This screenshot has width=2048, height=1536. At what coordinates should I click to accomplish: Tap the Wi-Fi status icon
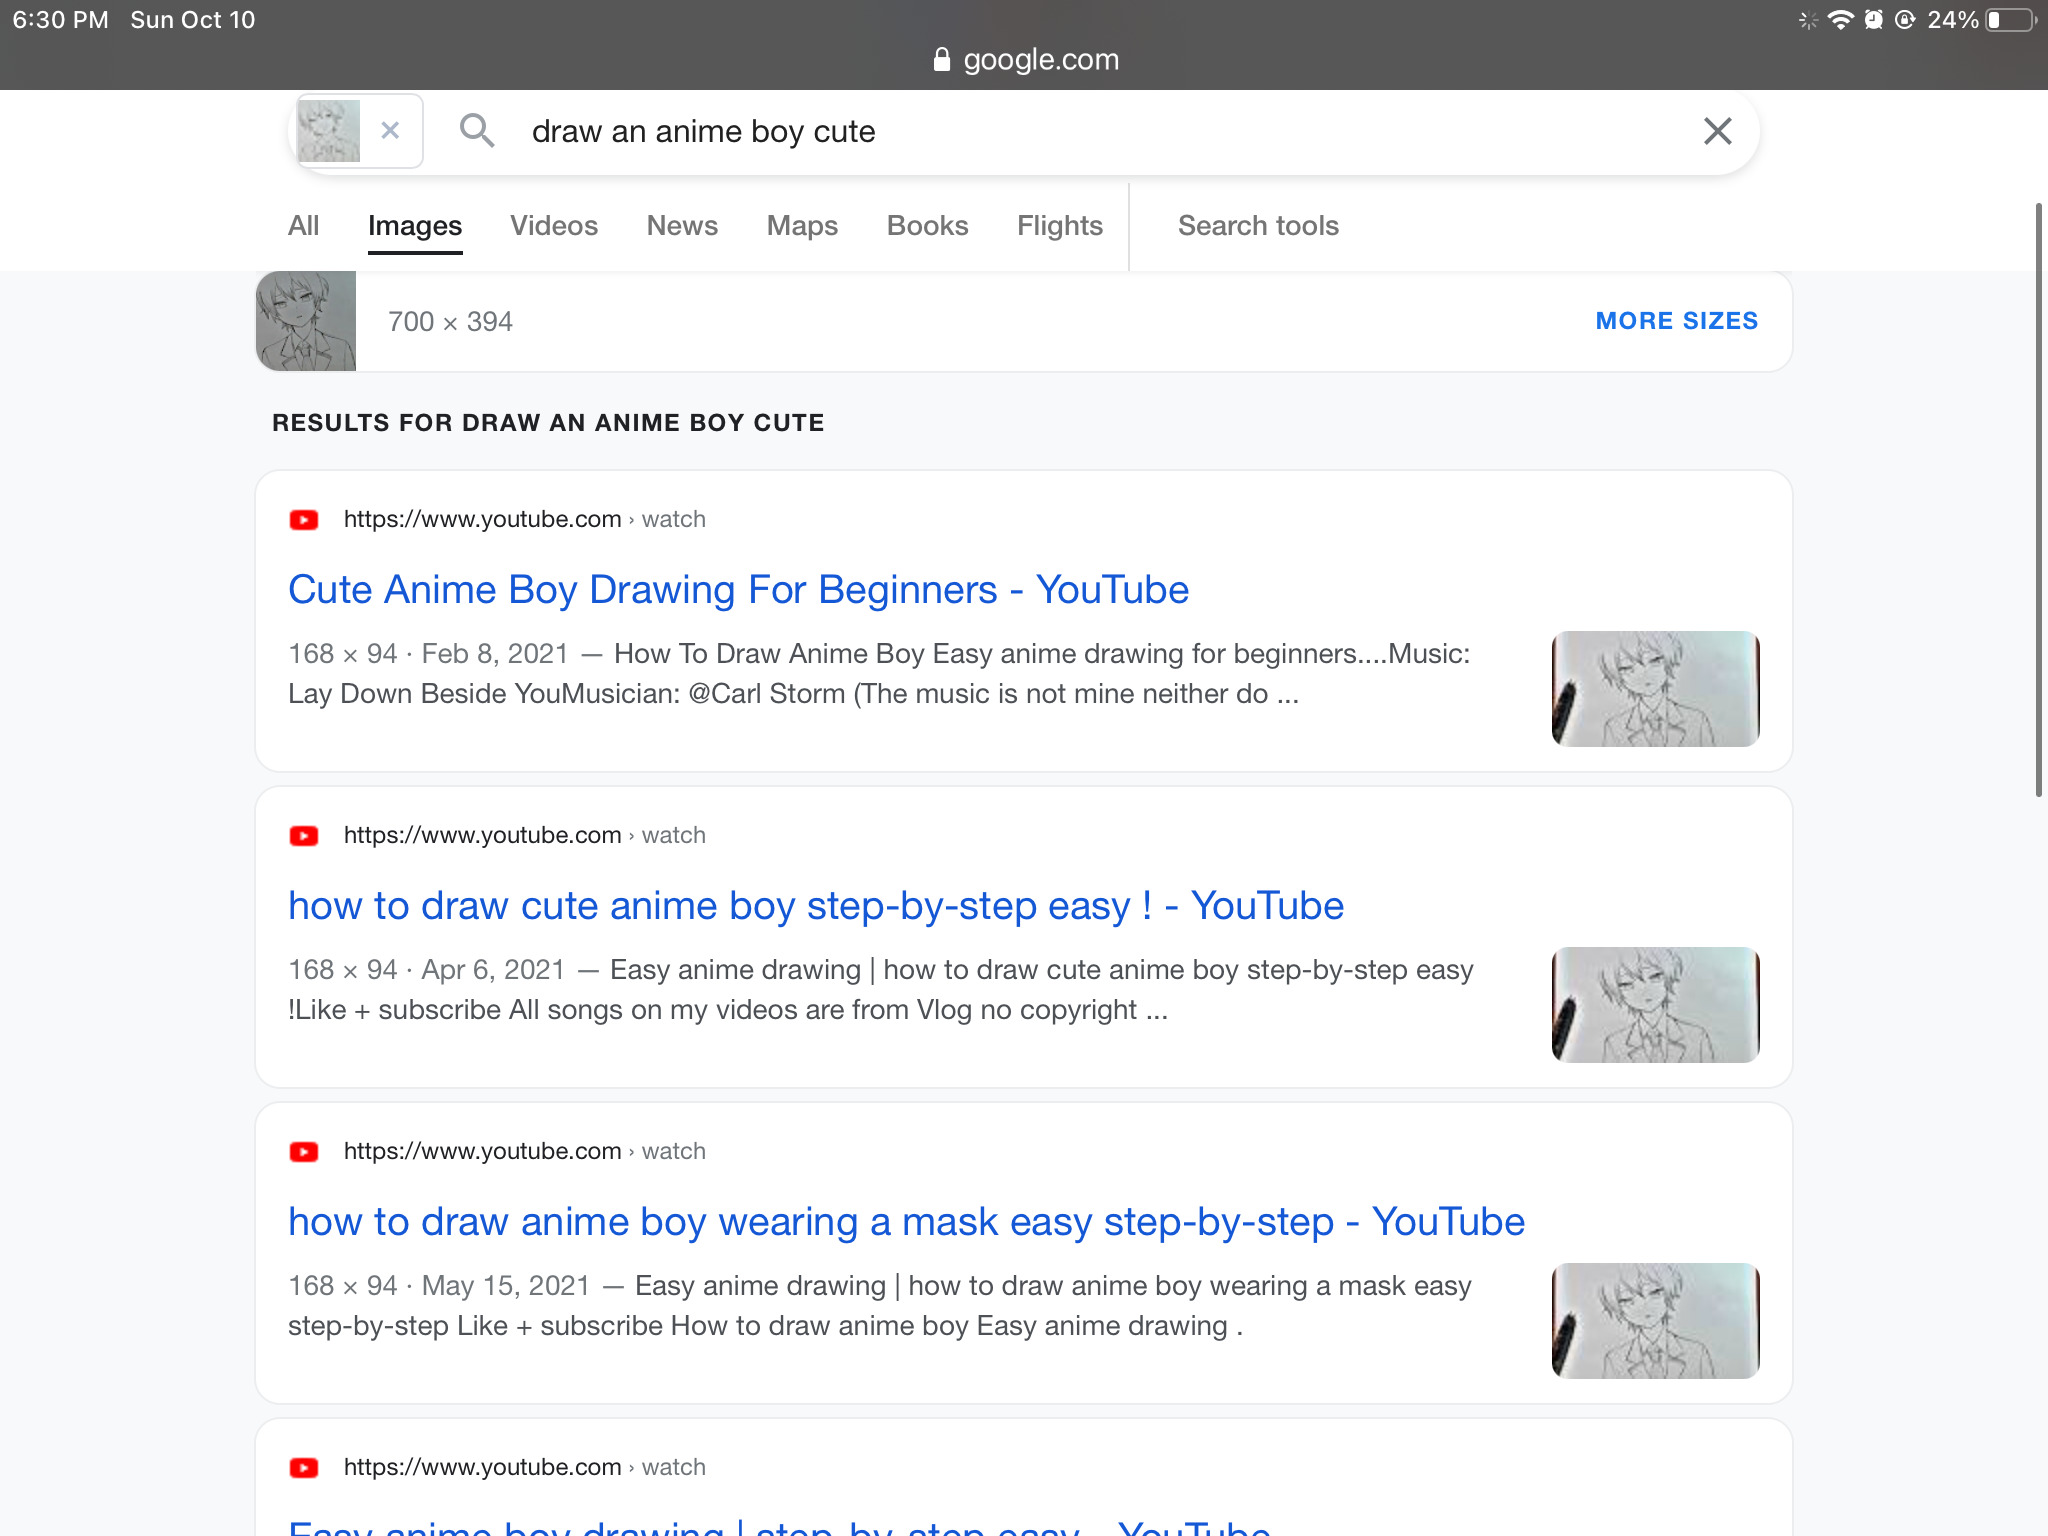tap(1840, 20)
